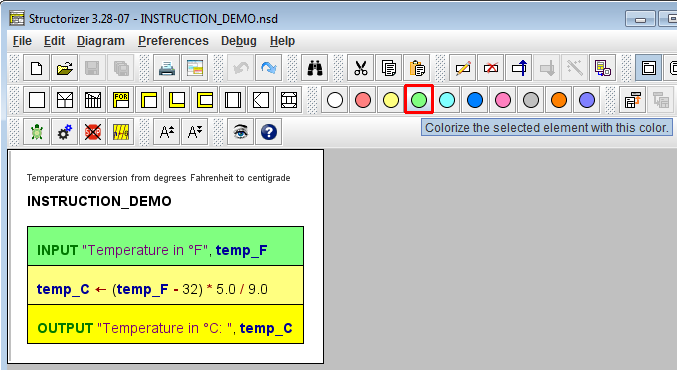Toggle the highlighted window-mode button

(x=649, y=68)
